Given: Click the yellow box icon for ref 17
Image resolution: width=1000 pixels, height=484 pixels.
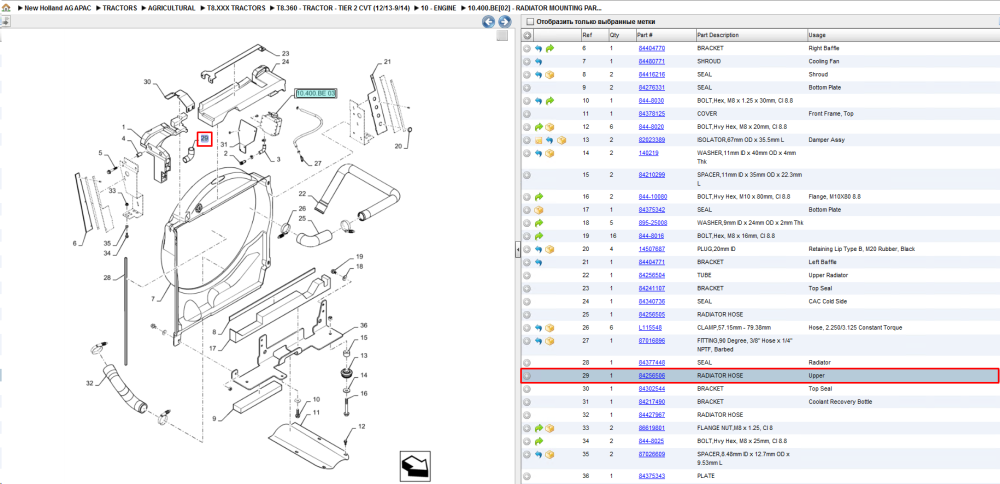Looking at the screenshot, I should (x=539, y=210).
